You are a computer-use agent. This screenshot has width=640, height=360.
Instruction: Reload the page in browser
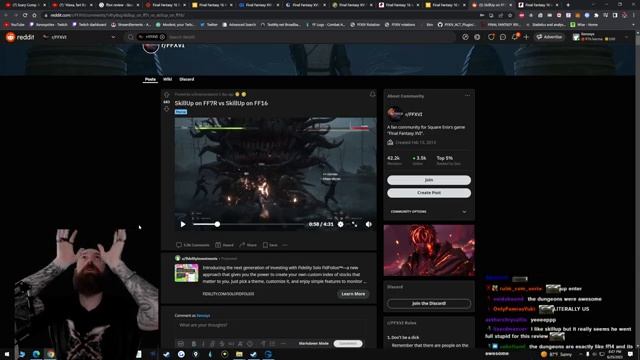[x=25, y=15]
